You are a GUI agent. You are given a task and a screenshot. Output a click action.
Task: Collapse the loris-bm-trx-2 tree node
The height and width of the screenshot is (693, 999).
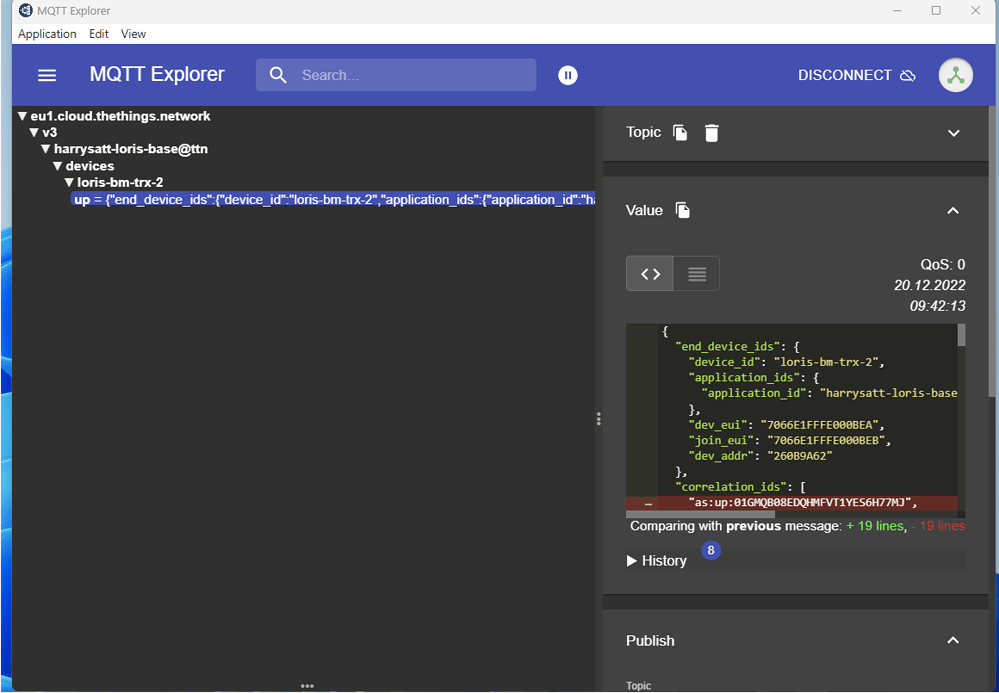pos(69,182)
